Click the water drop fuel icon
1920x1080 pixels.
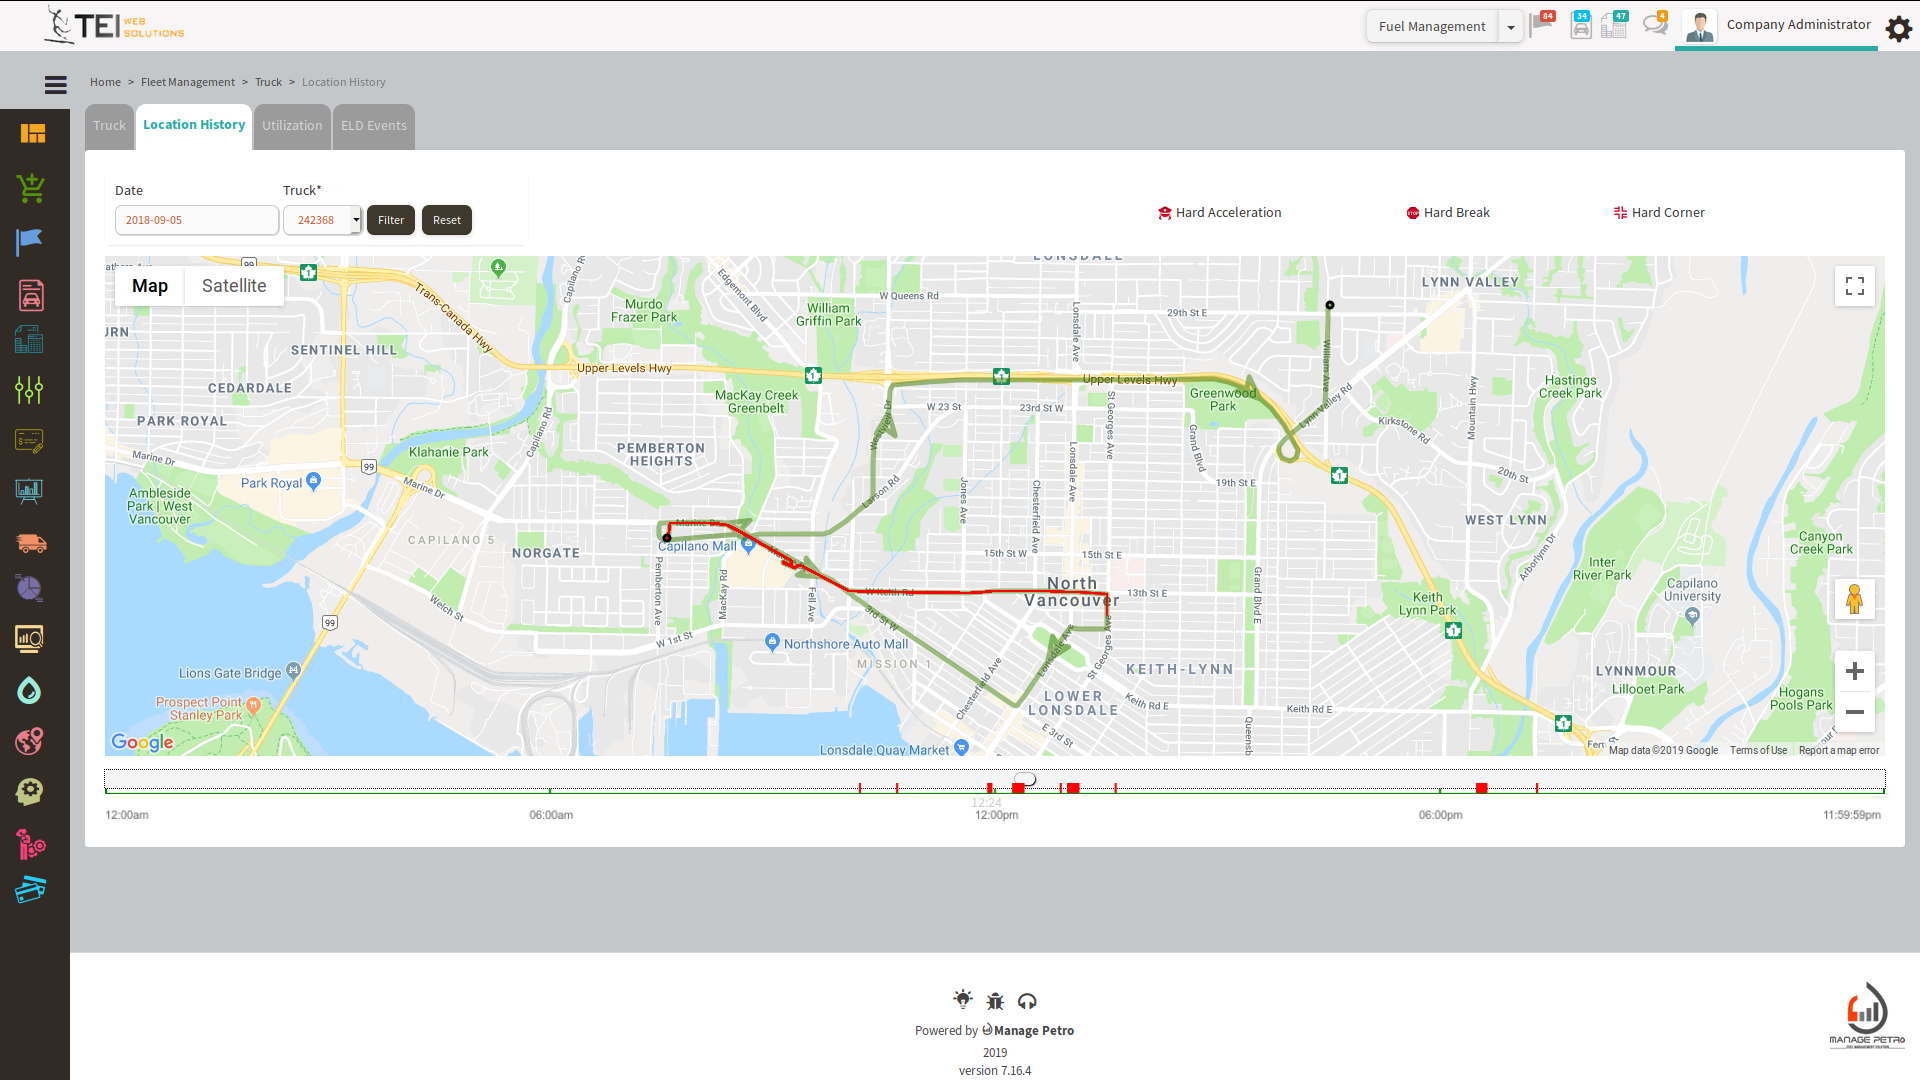[x=28, y=690]
